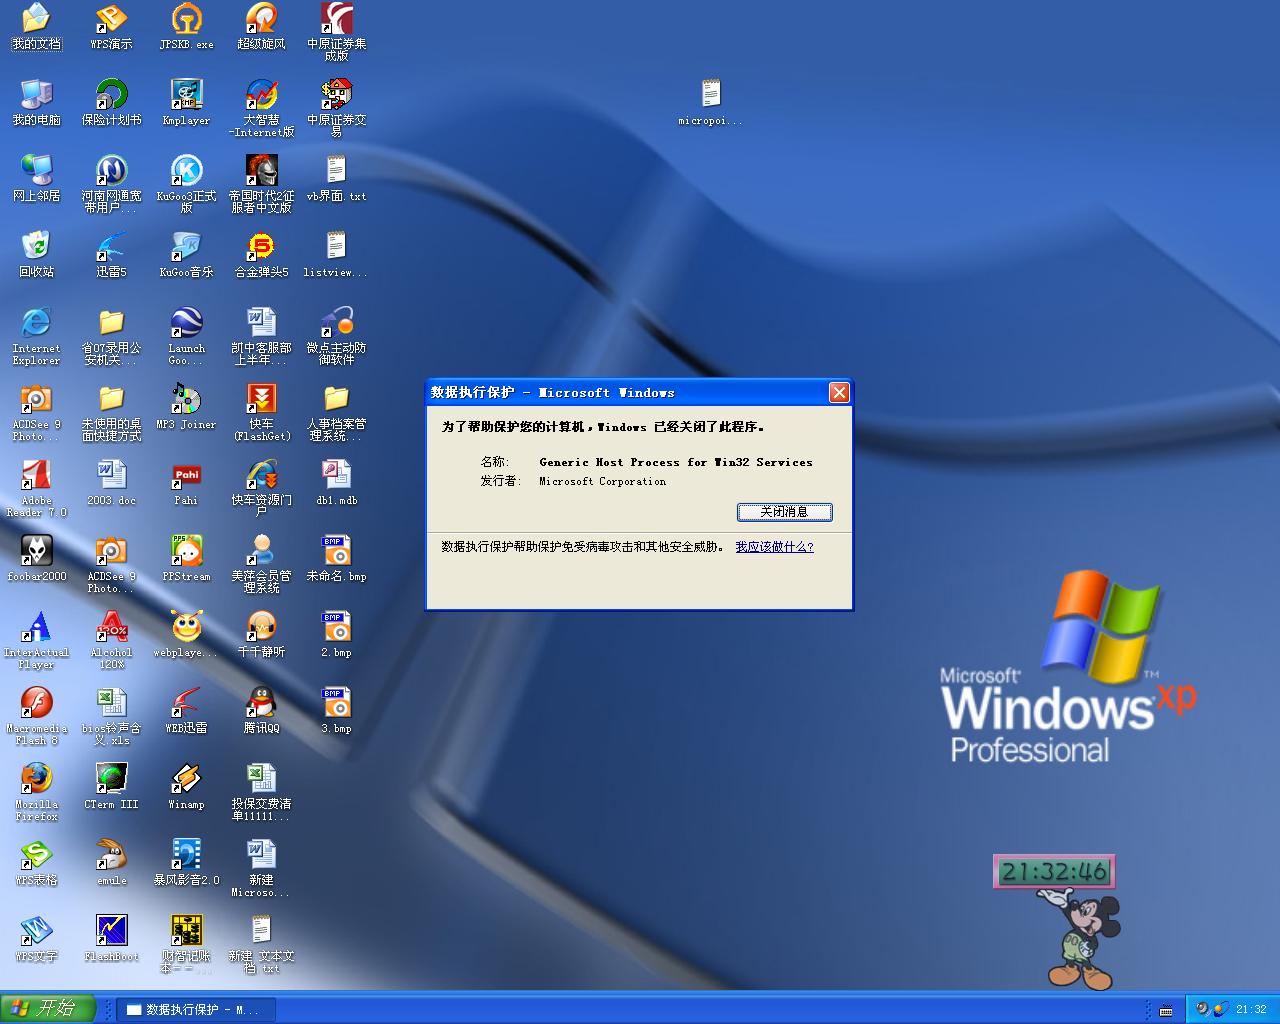Open the 我应该做什么? help link
The height and width of the screenshot is (1024, 1280).
pyautogui.click(x=774, y=547)
